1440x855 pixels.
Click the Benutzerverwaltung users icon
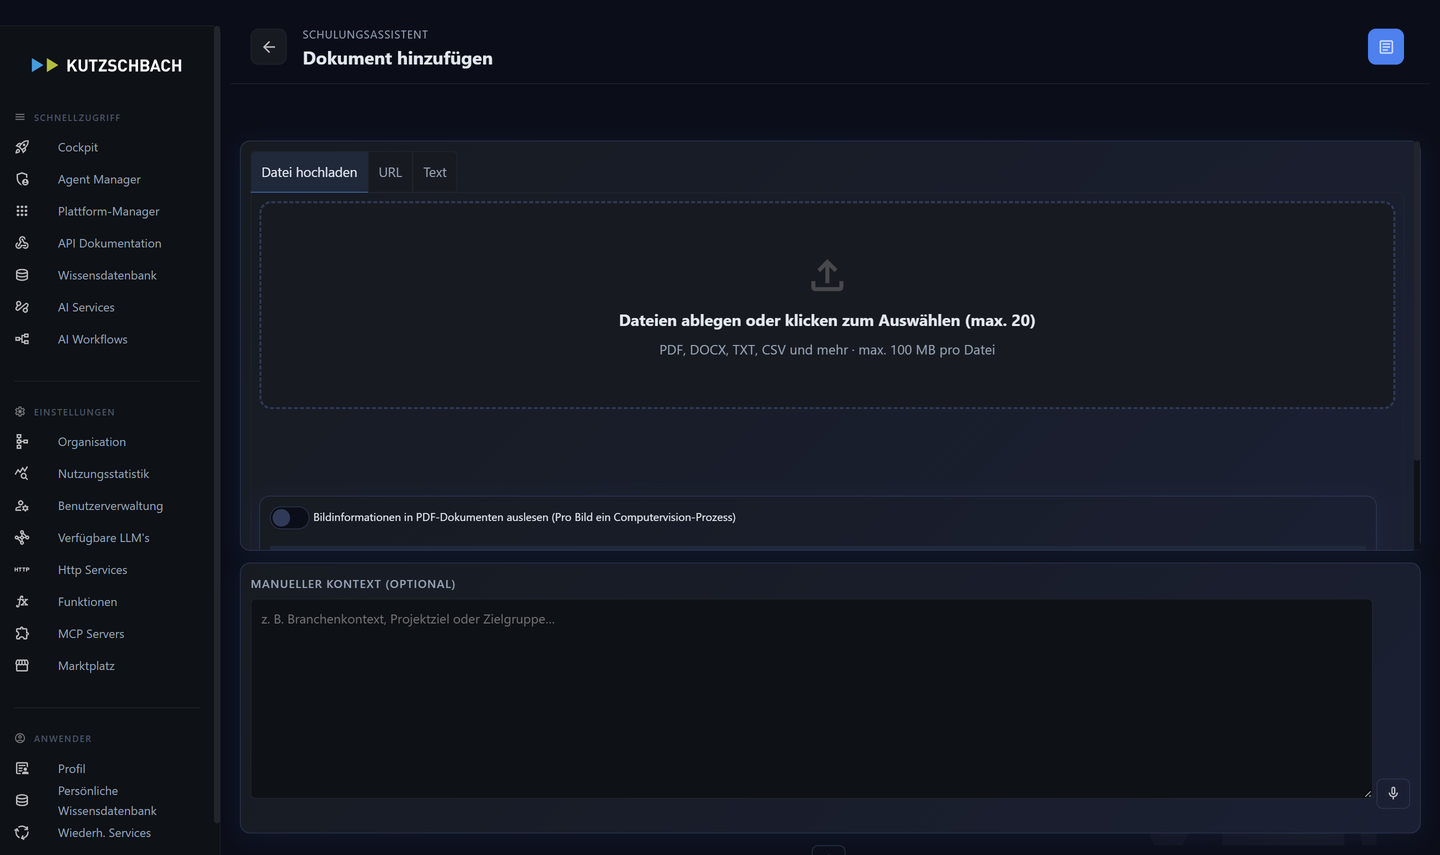22,505
